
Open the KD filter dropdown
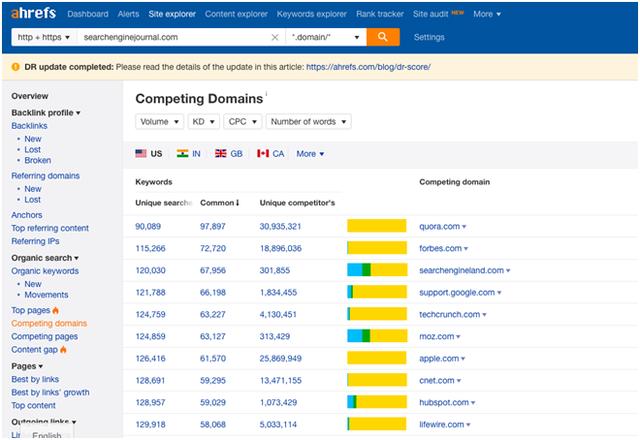click(204, 122)
